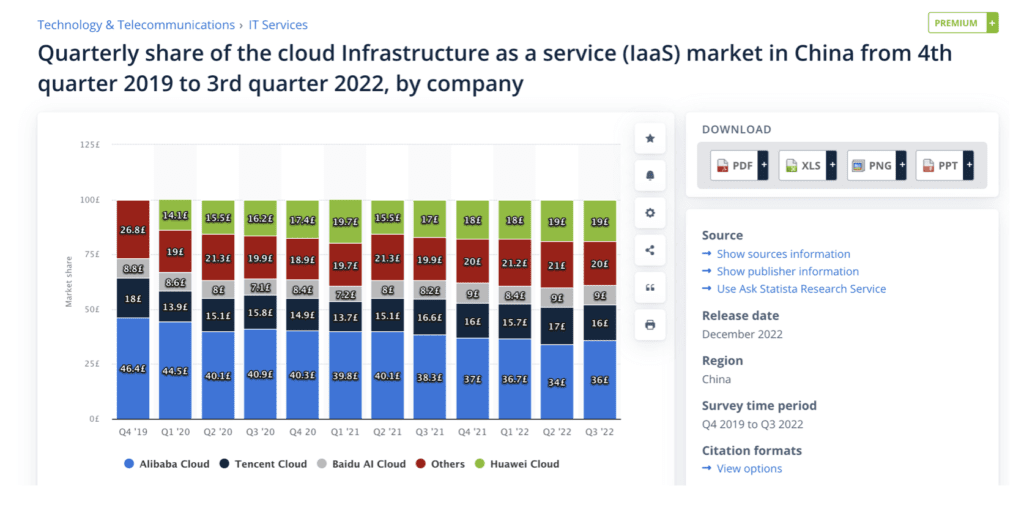Click Alibaba Cloud 46.4 bar in Q4 '19
This screenshot has height=513, width=1024.
[x=133, y=368]
